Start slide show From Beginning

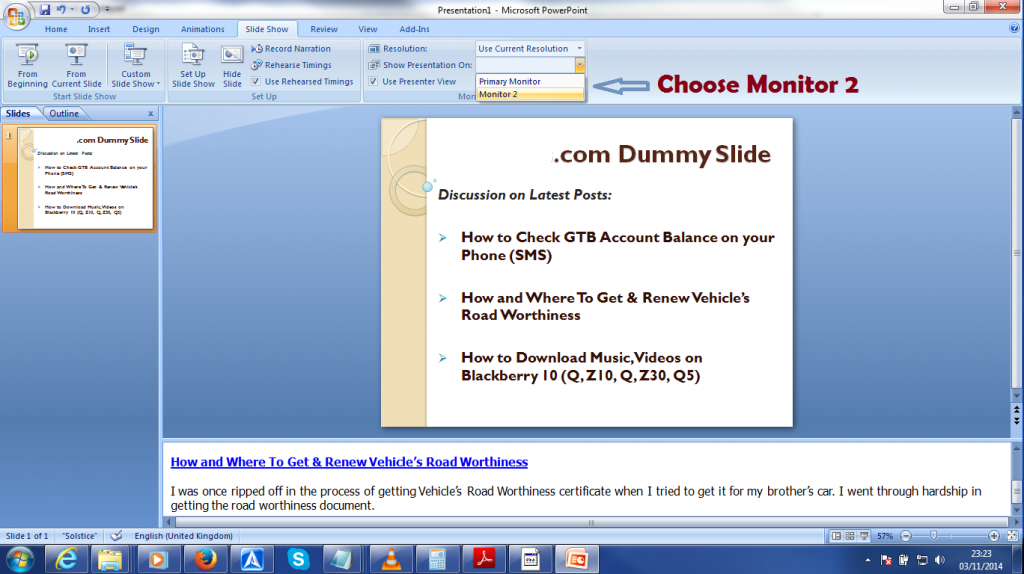pyautogui.click(x=27, y=65)
